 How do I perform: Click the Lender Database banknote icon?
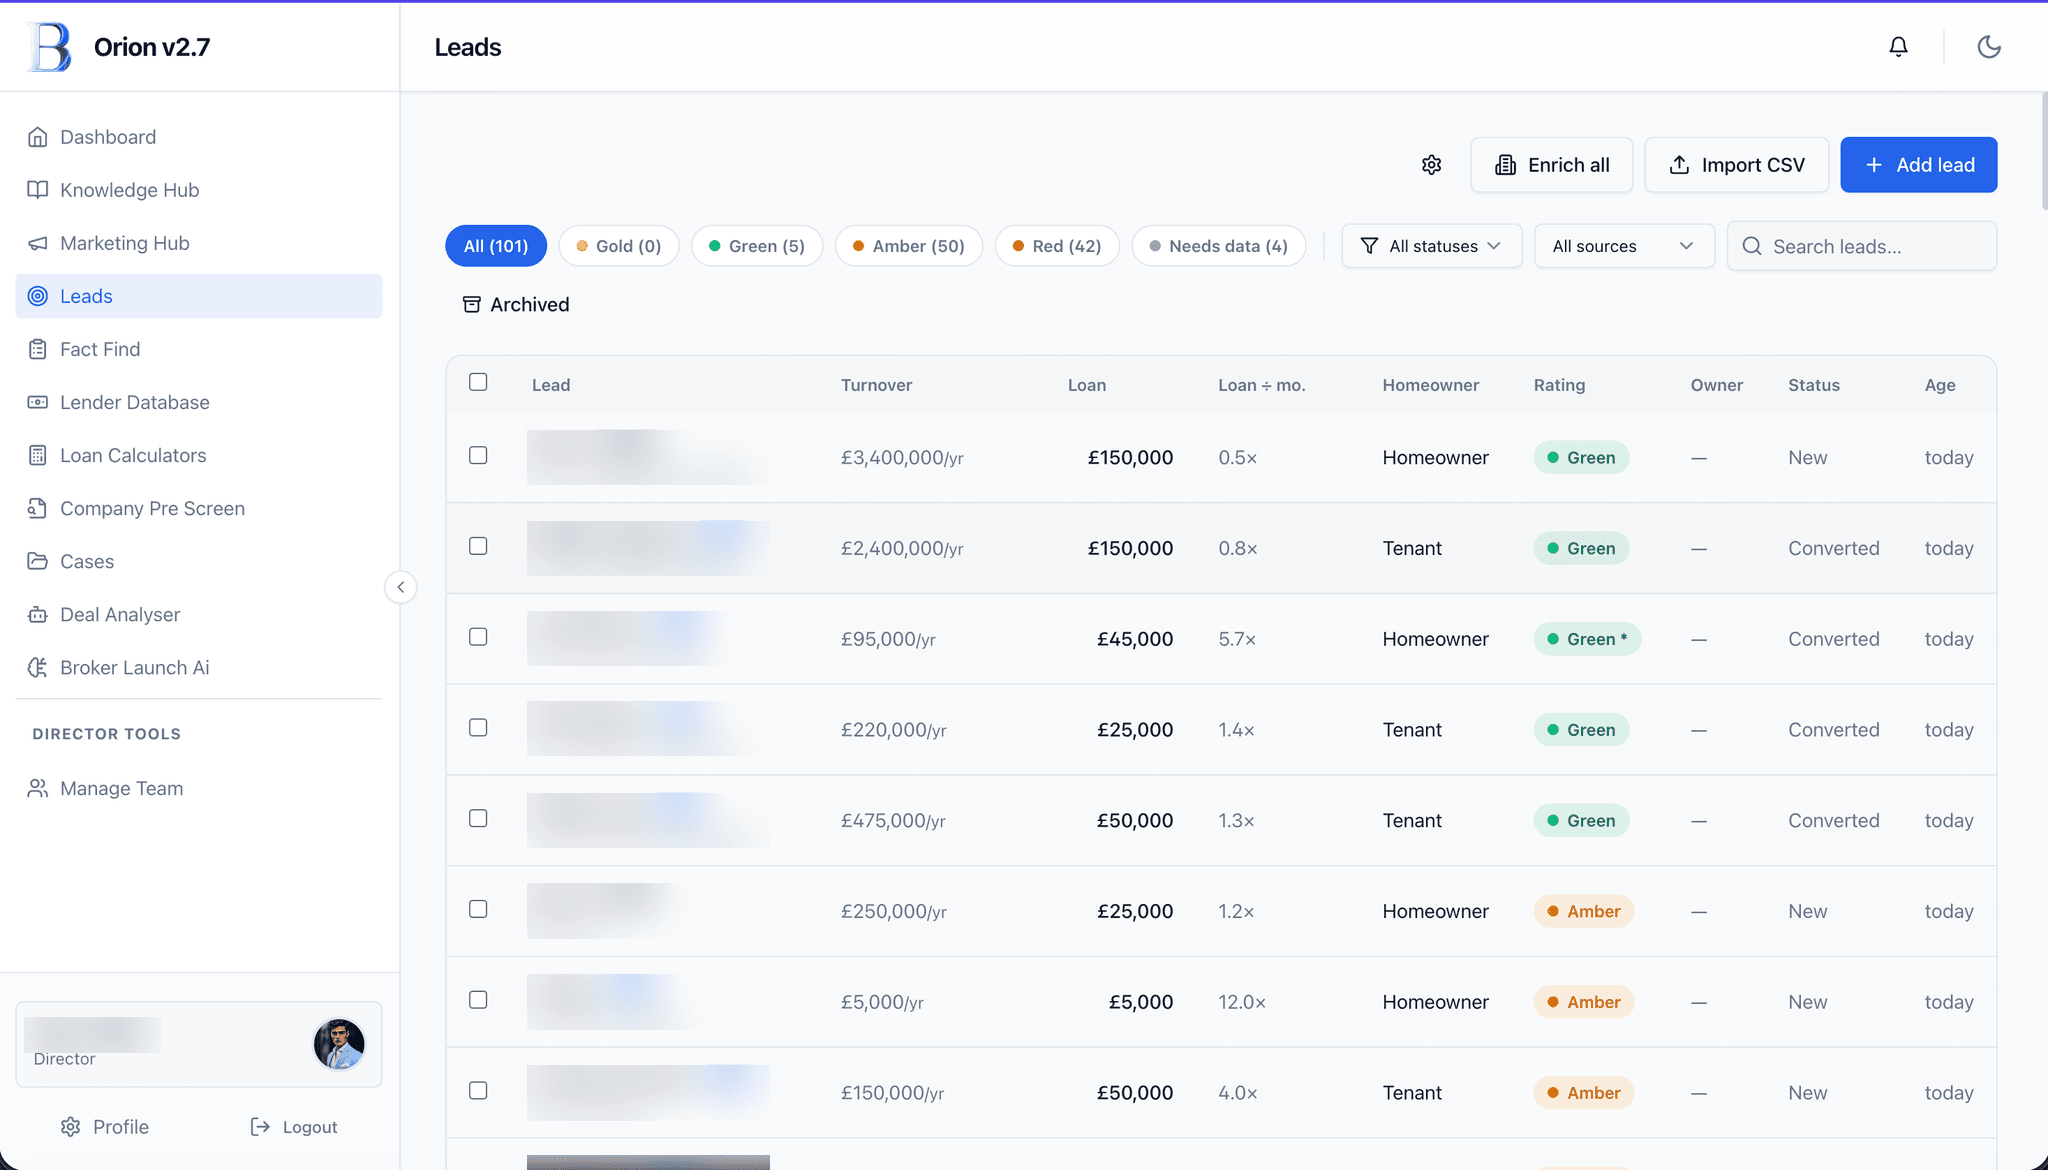38,402
